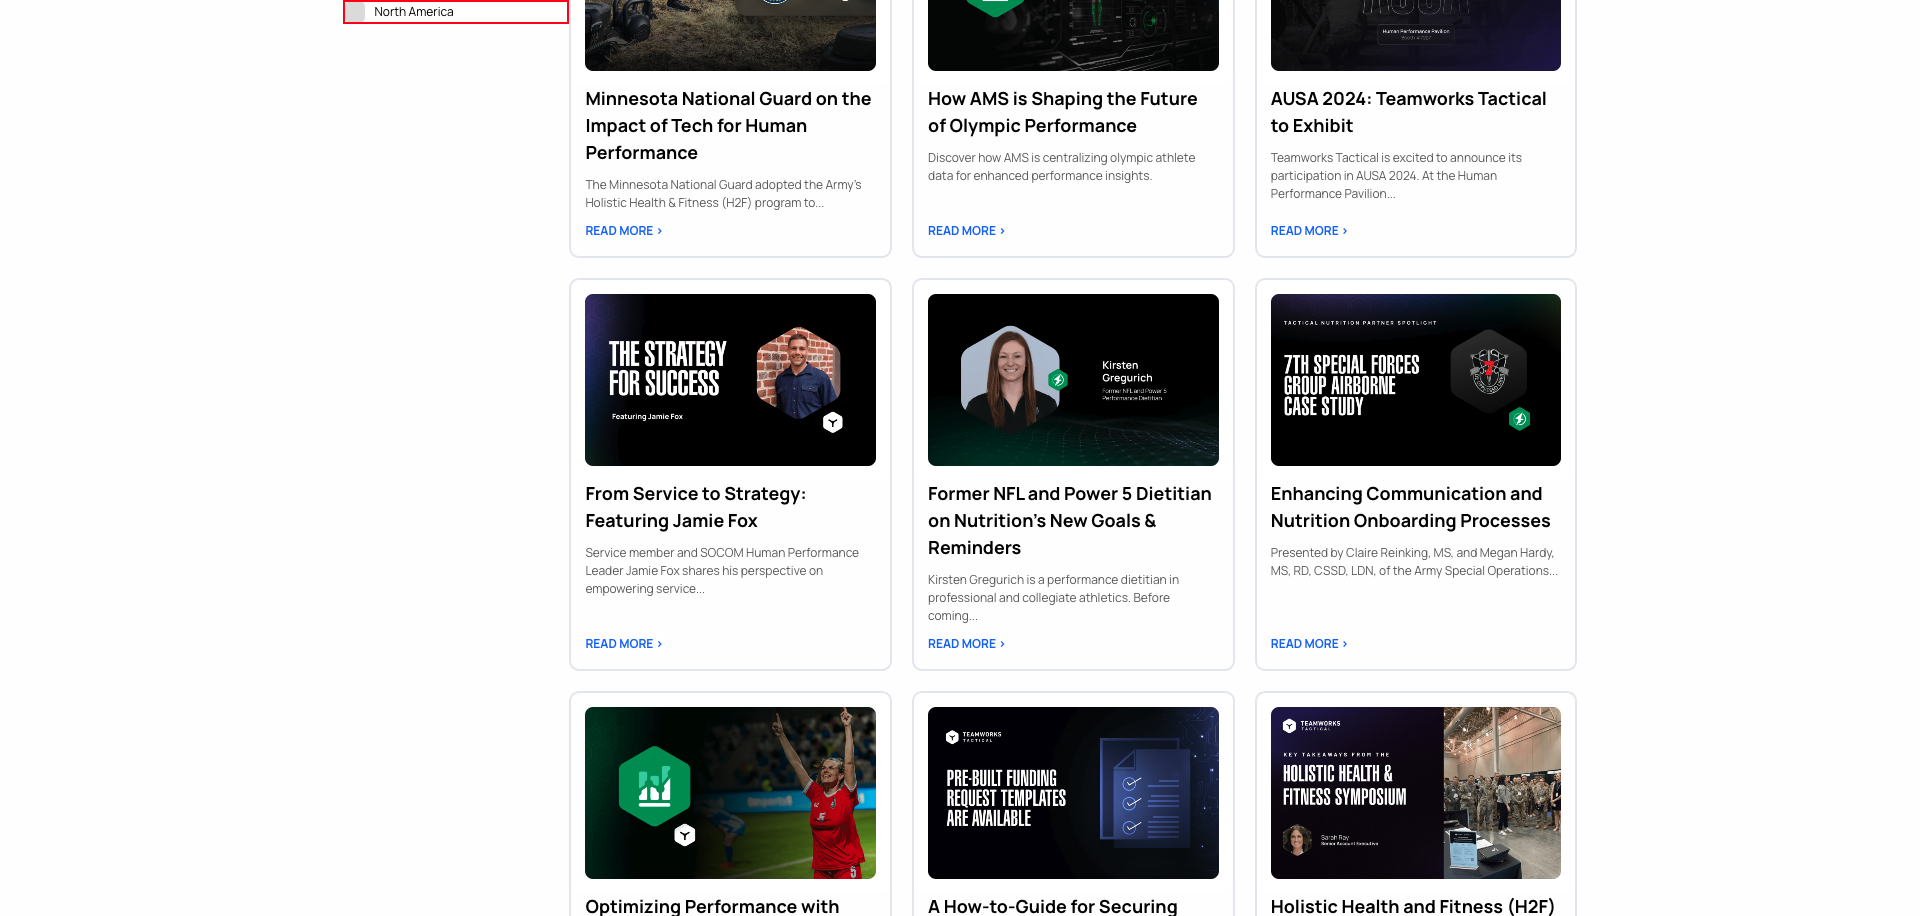The width and height of the screenshot is (1920, 916).
Task: Select the AUSA 2024: Teamworks Tactical to Exhibit heading
Action: [1408, 112]
